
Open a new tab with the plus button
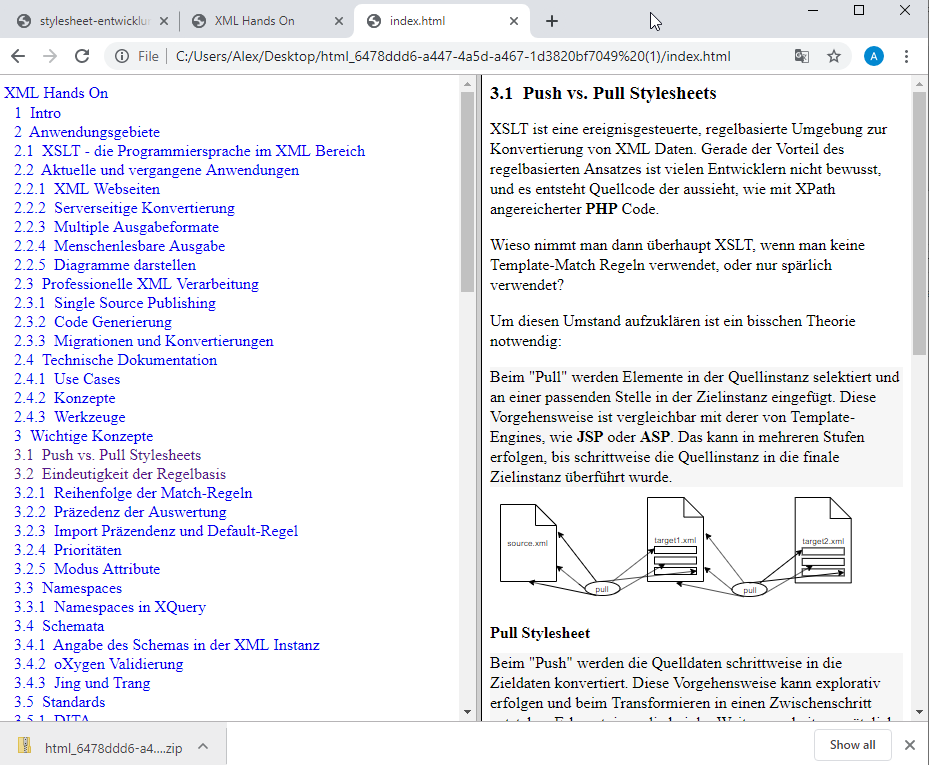click(x=552, y=21)
